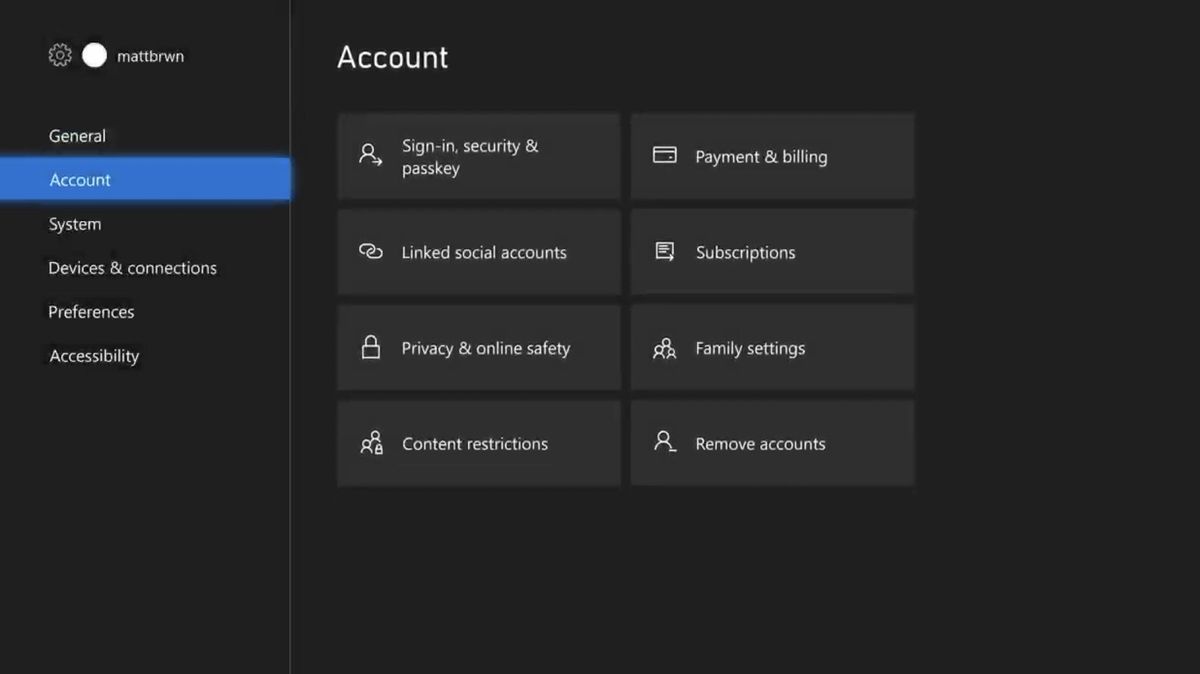Open the settings gear icon
The height and width of the screenshot is (674, 1200).
point(59,55)
